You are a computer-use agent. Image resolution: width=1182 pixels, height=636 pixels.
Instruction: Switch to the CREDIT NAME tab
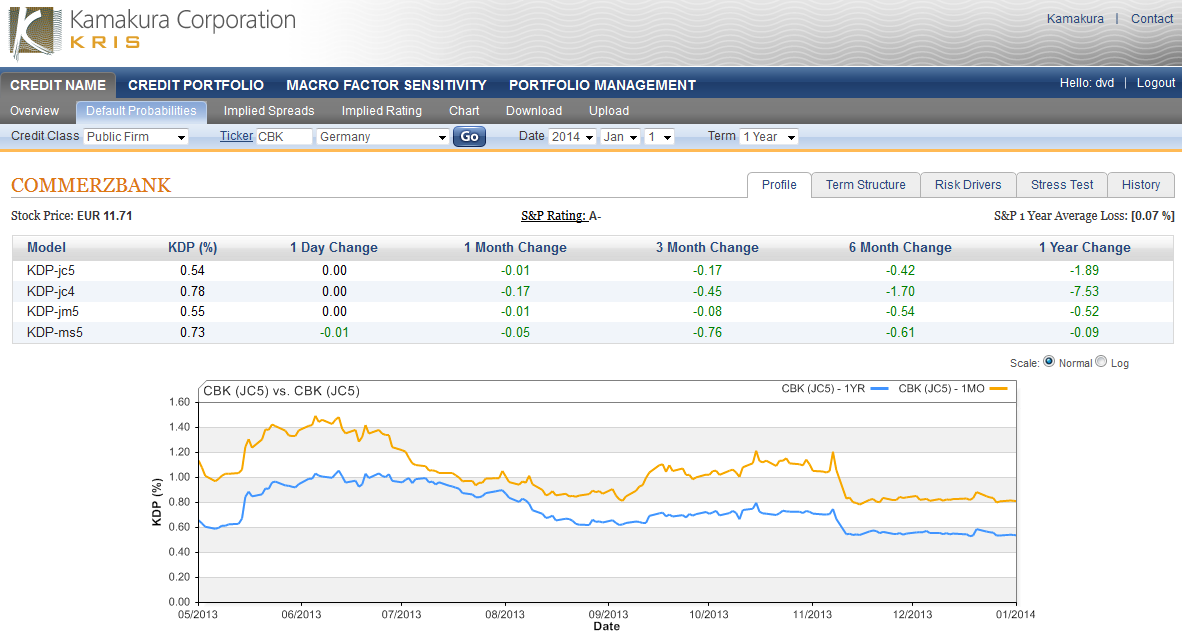tap(58, 85)
